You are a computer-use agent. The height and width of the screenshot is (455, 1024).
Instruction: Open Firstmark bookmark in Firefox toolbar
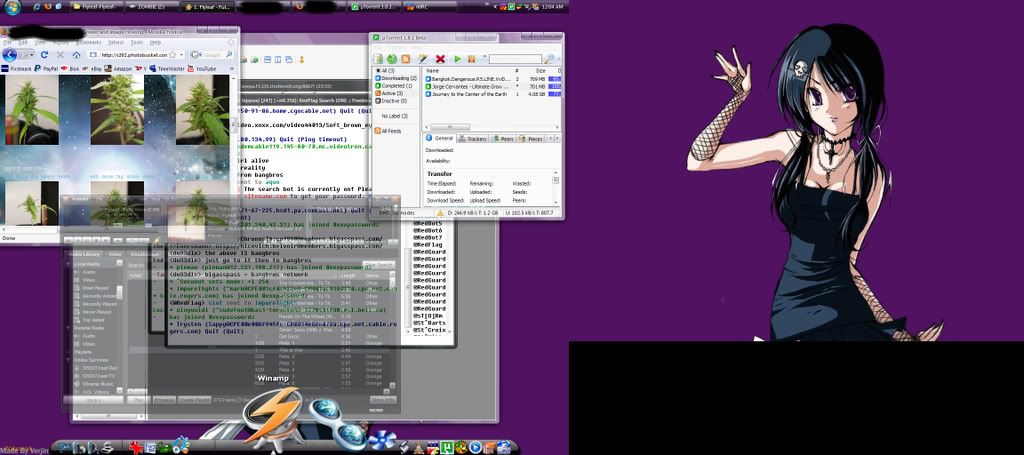(16, 69)
